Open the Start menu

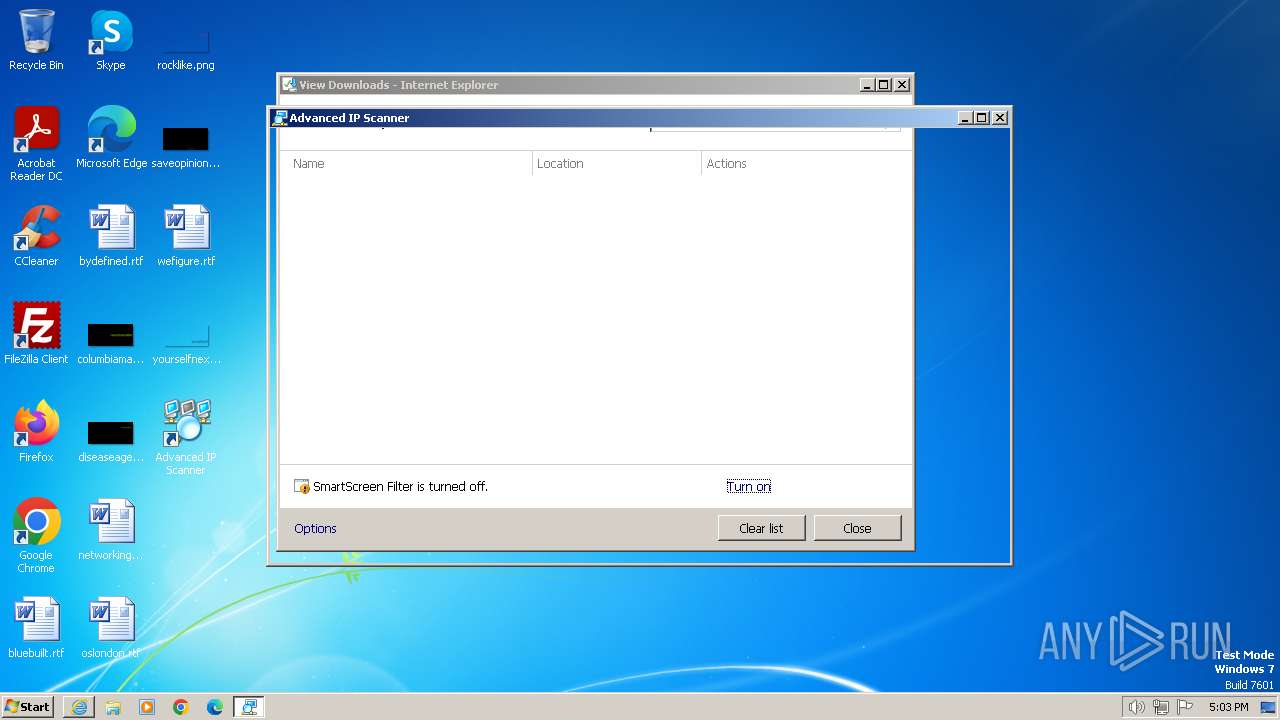click(28, 707)
